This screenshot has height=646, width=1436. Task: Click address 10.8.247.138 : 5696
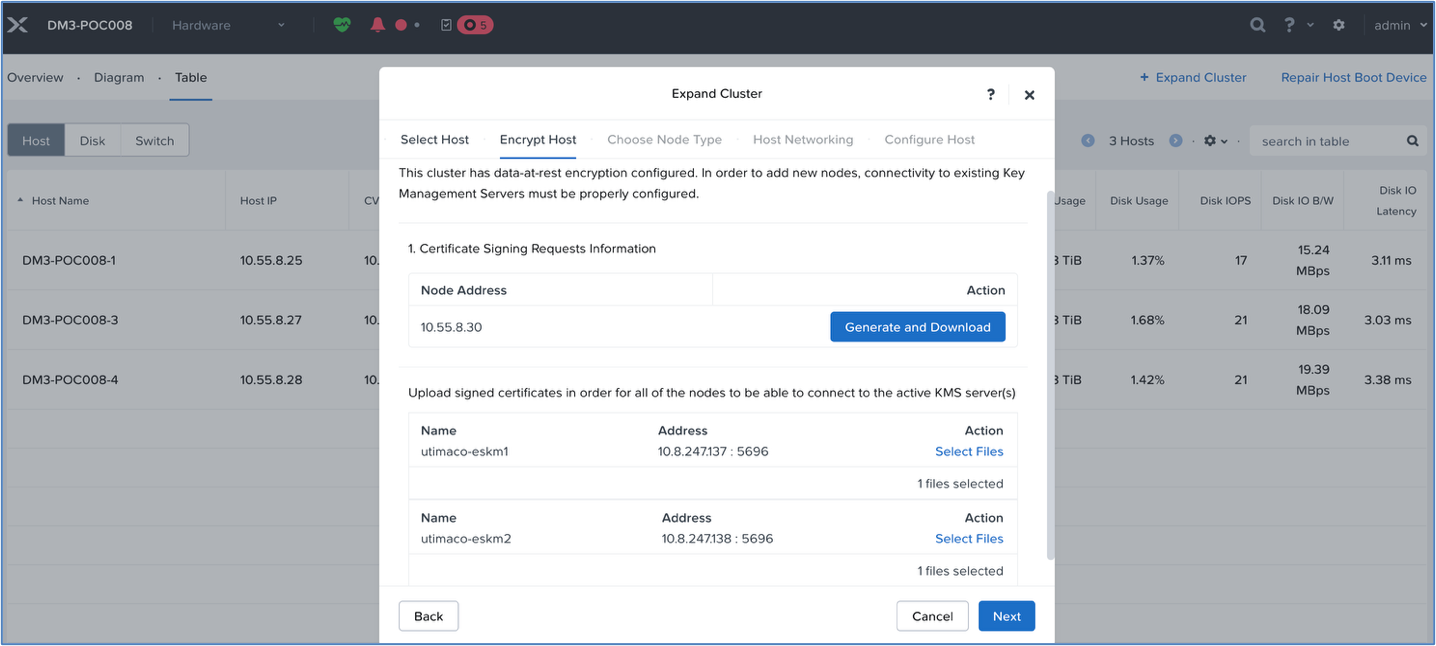pos(717,538)
